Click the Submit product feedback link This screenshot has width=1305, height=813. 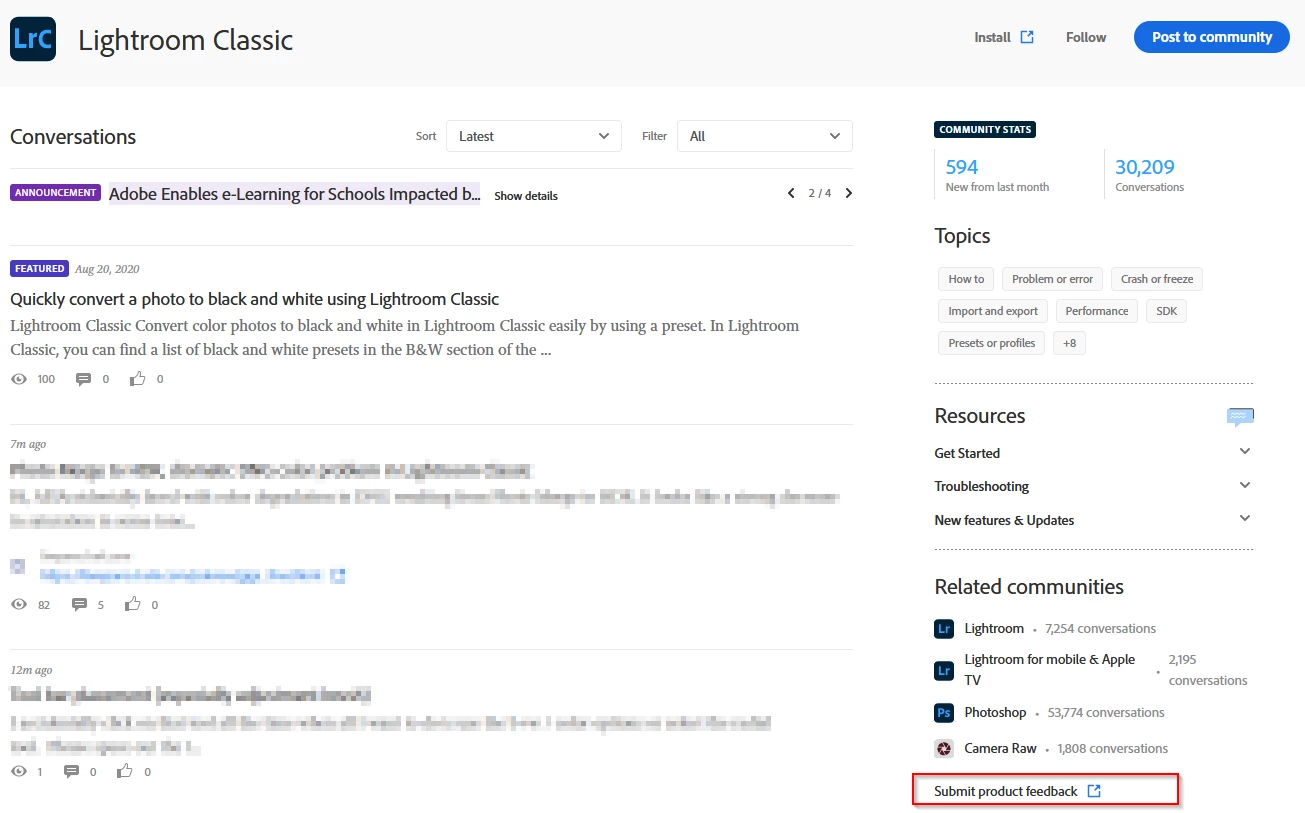point(1006,791)
